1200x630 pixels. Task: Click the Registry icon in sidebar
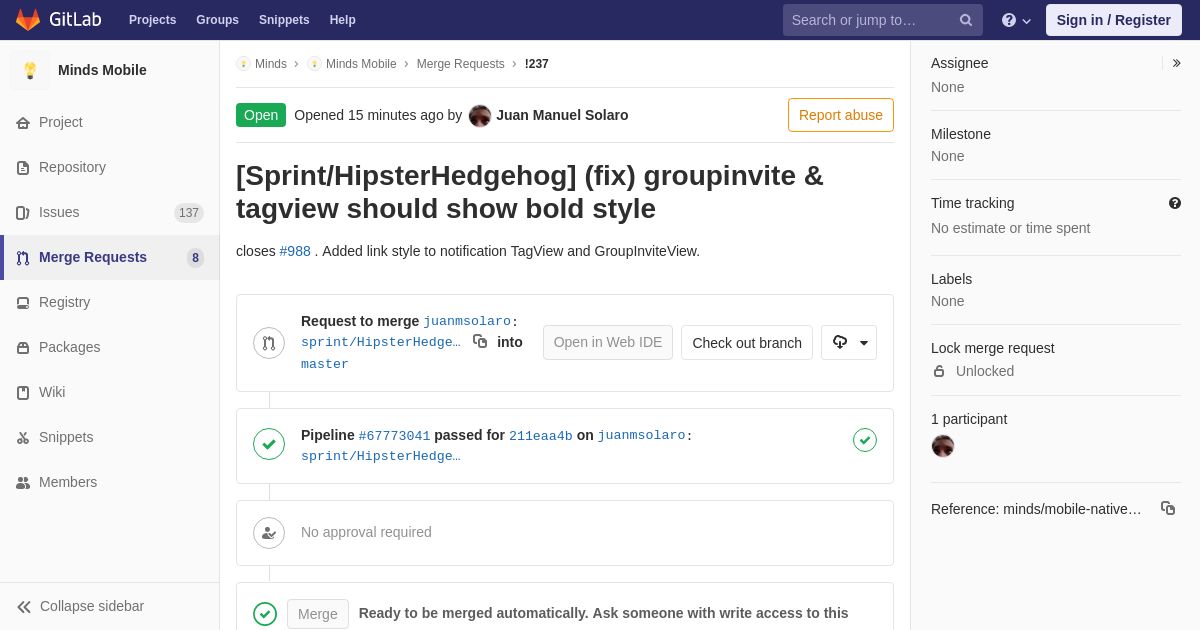click(23, 303)
